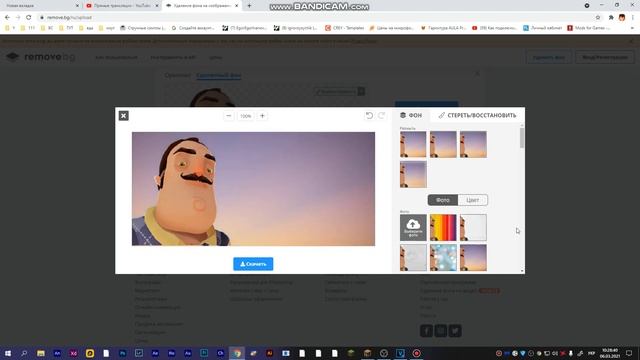
Task: Switch to the ФОН tab
Action: point(411,115)
